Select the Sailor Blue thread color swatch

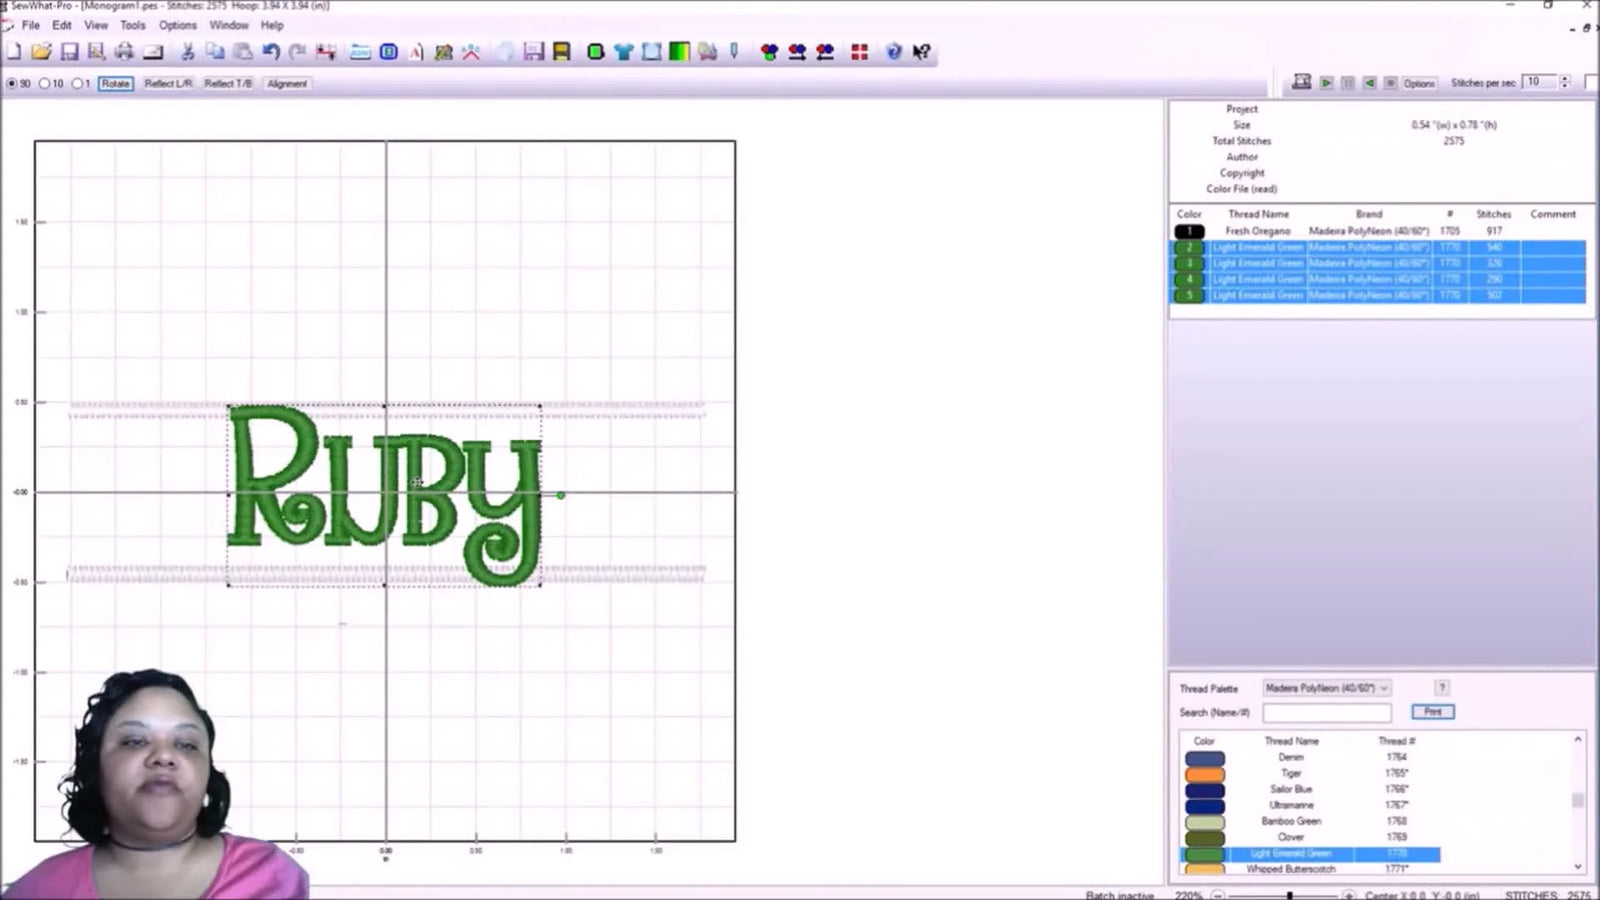pos(1203,789)
